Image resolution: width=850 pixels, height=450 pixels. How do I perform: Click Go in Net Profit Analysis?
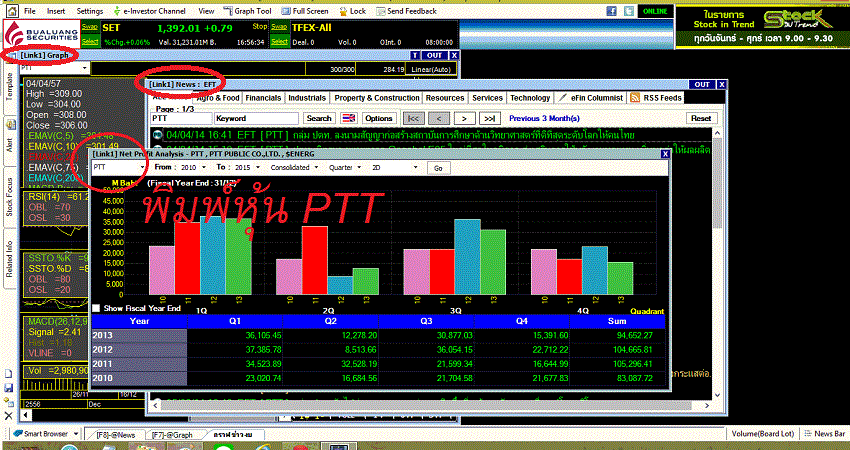pyautogui.click(x=439, y=168)
